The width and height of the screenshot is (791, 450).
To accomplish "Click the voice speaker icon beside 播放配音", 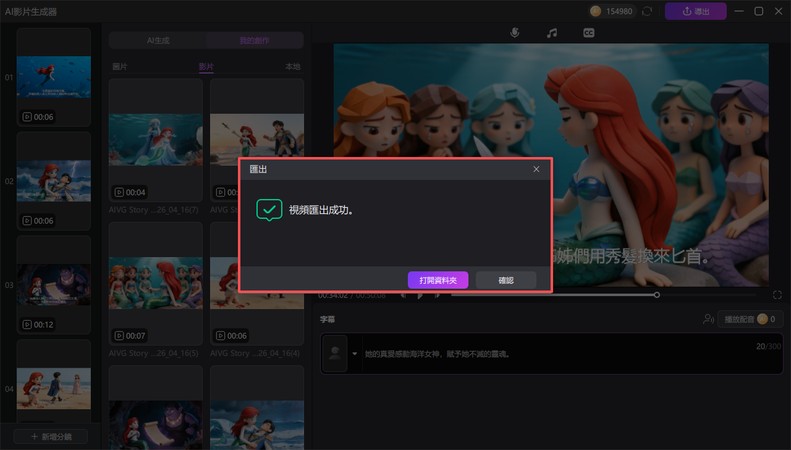I will 708,319.
